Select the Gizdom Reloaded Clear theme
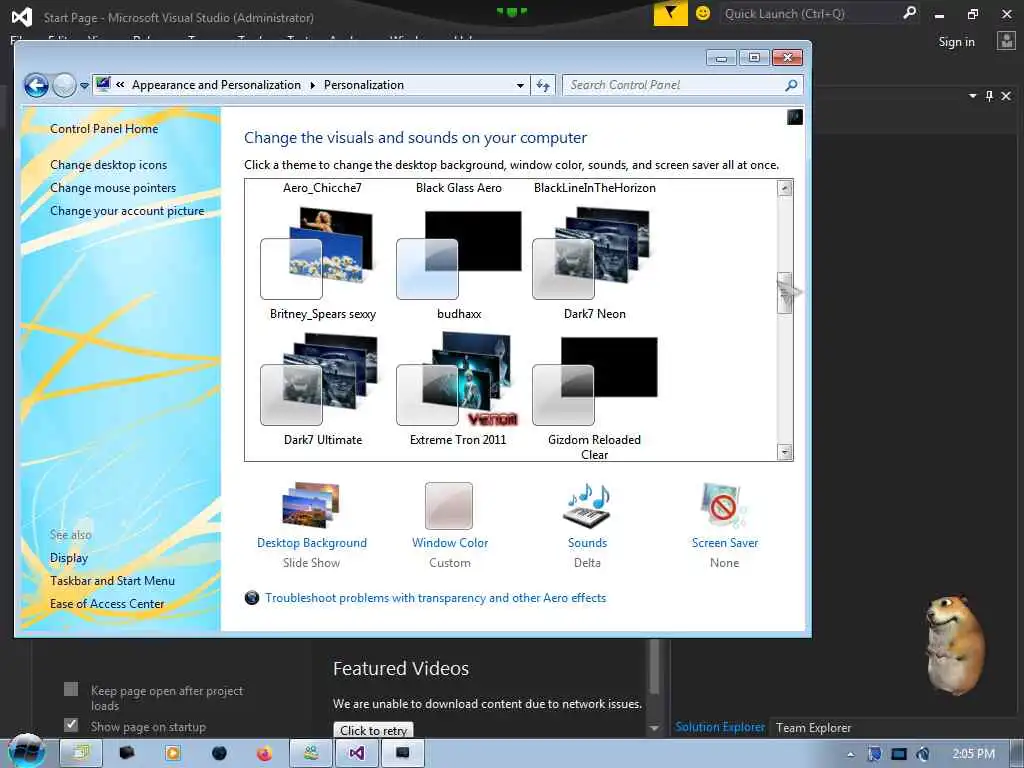 pos(594,395)
